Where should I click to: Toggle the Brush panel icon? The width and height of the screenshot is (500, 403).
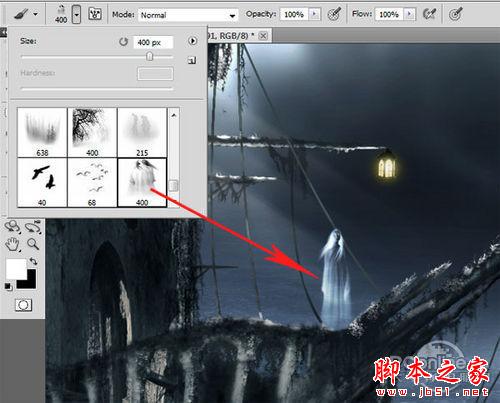pos(95,14)
